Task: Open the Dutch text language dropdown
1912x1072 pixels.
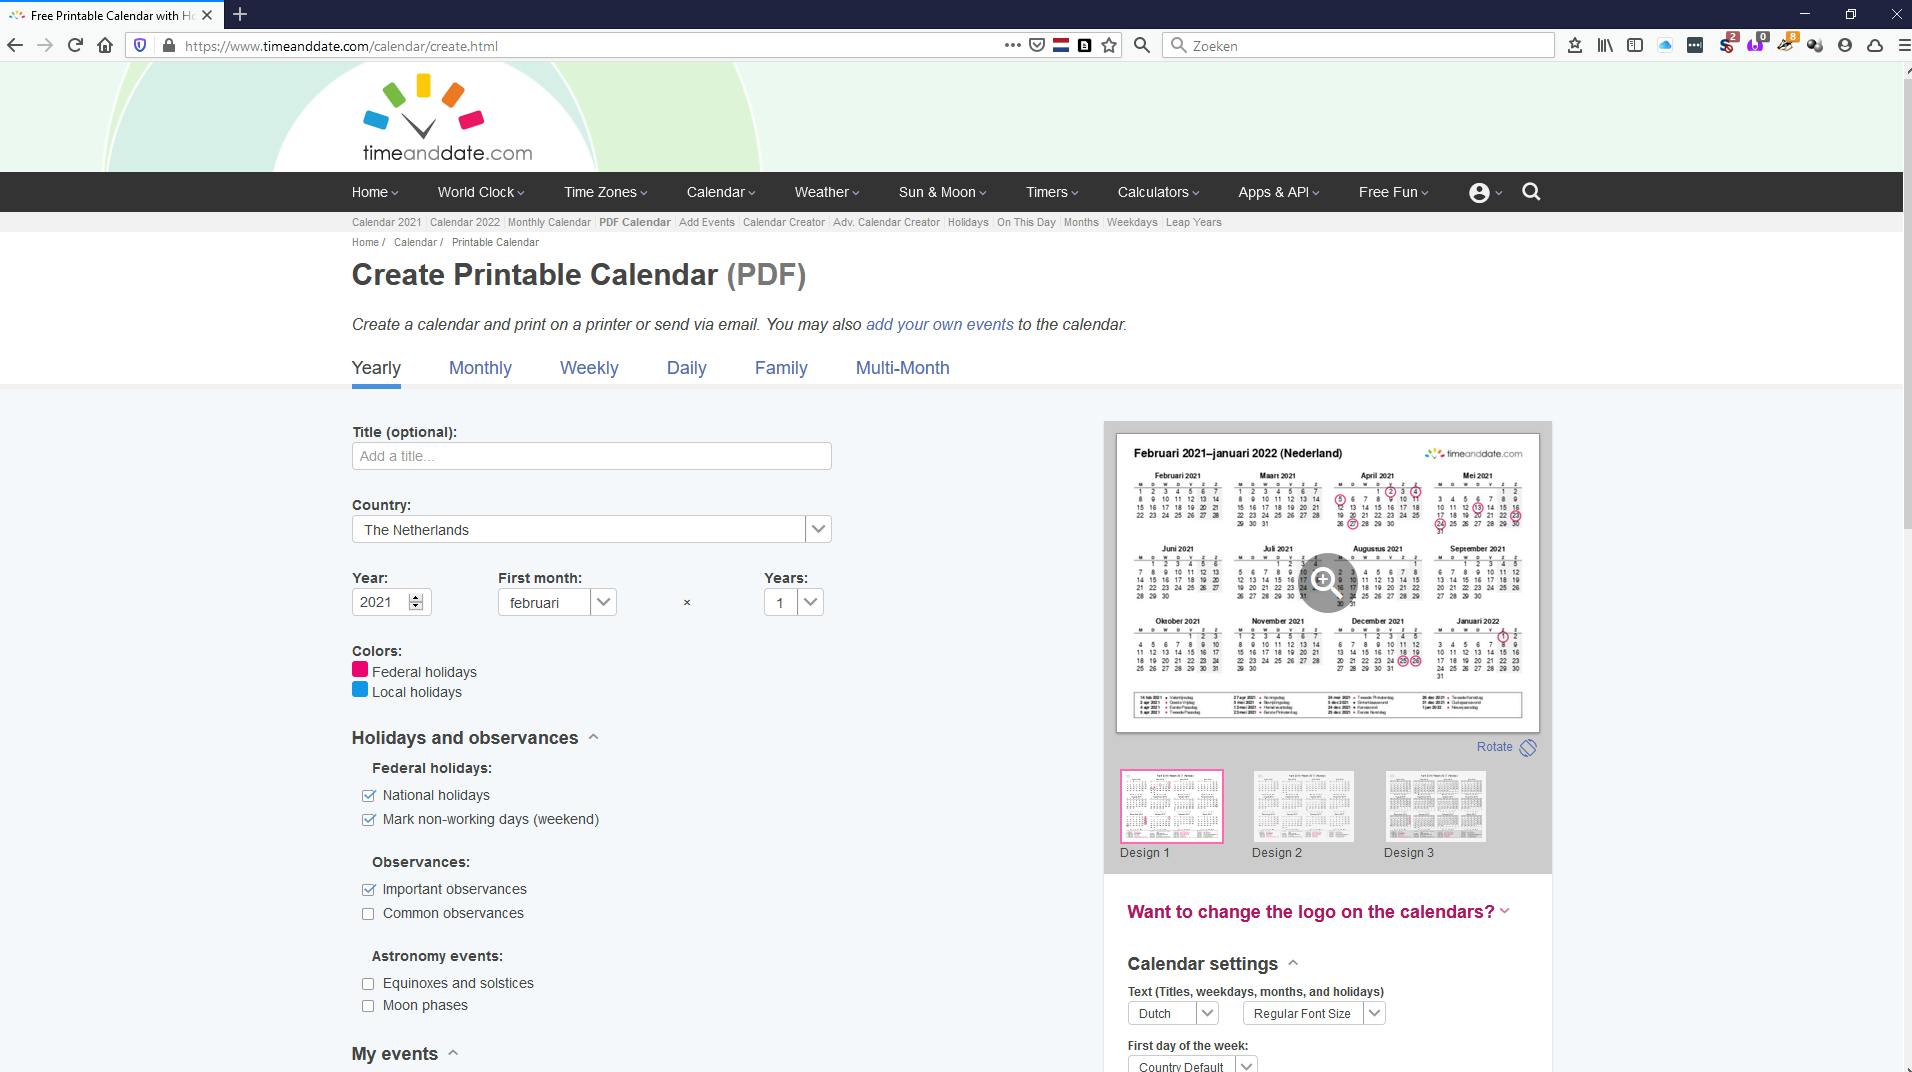Action: click(1172, 1013)
